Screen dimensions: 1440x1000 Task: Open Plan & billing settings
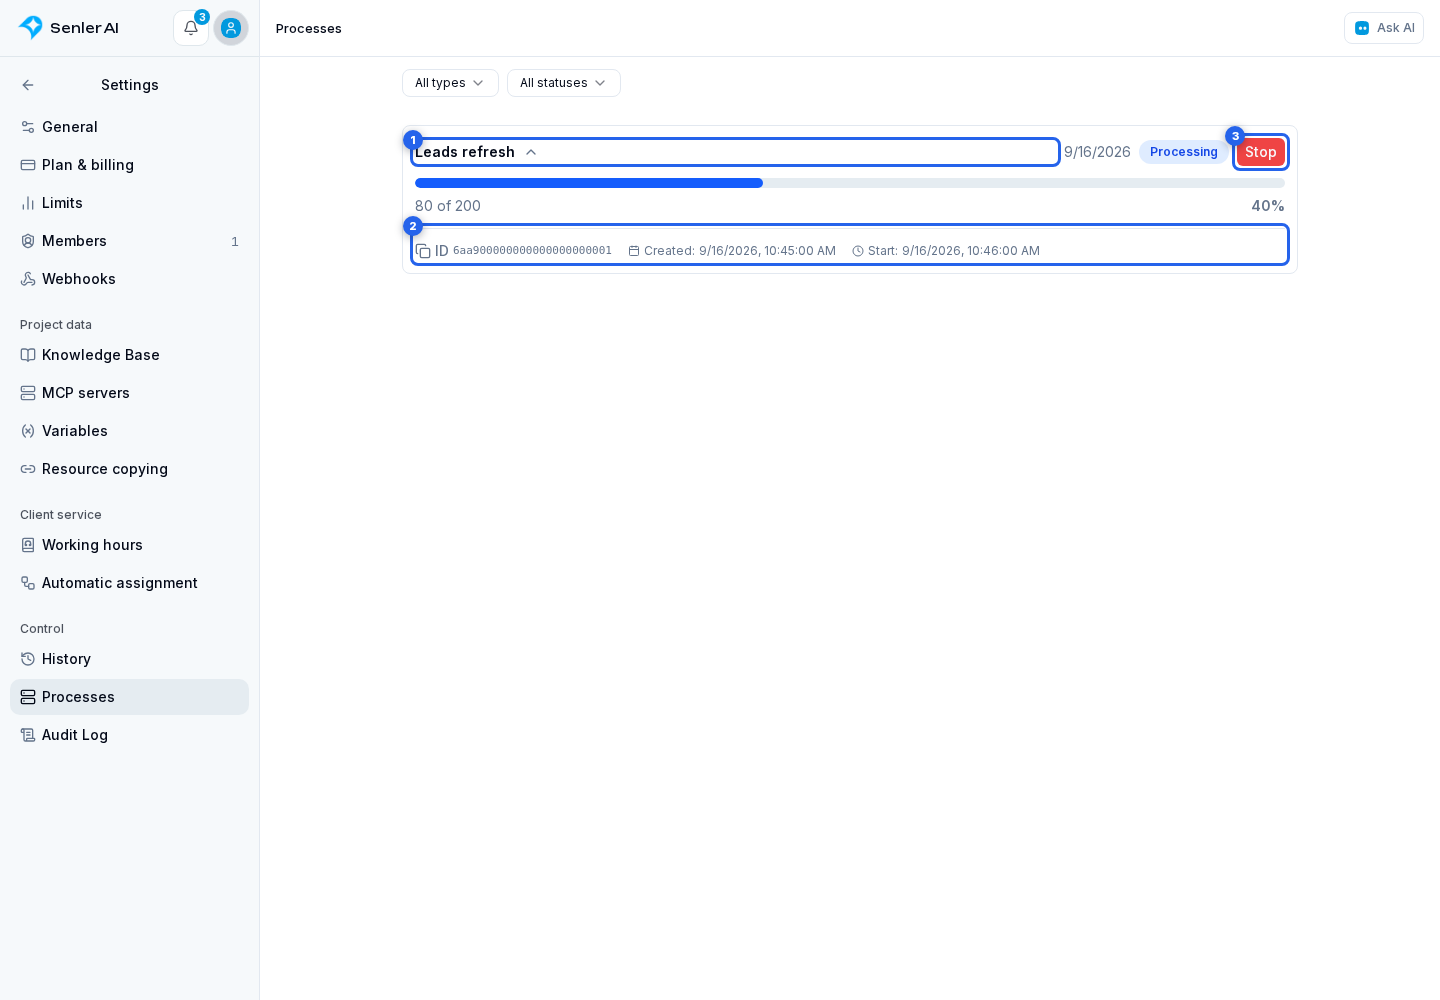point(129,165)
